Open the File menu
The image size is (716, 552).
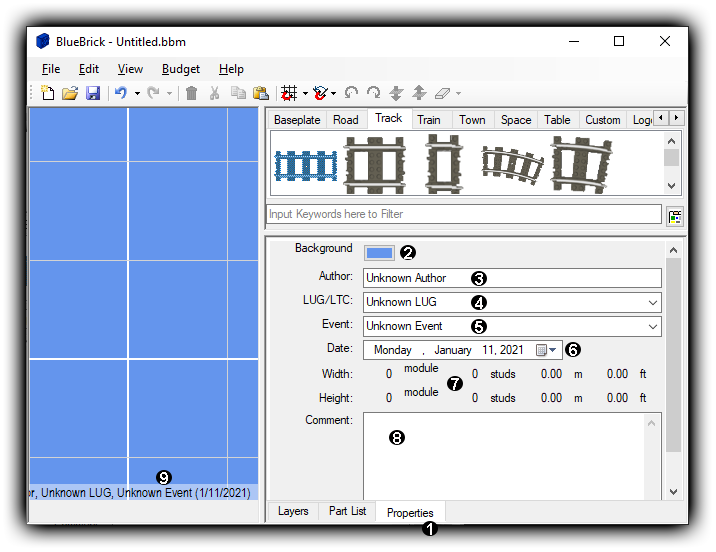click(x=51, y=69)
